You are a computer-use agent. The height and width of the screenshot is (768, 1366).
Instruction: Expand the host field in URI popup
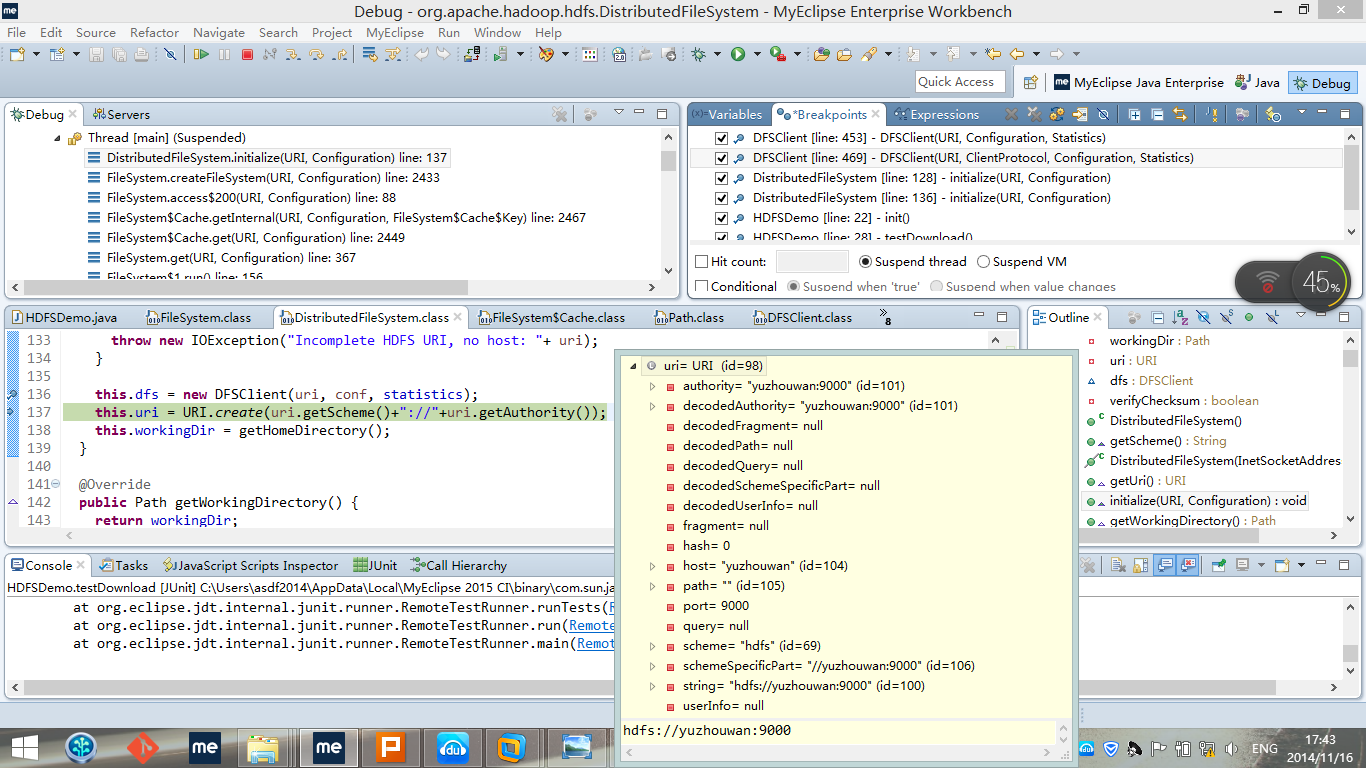click(x=653, y=566)
